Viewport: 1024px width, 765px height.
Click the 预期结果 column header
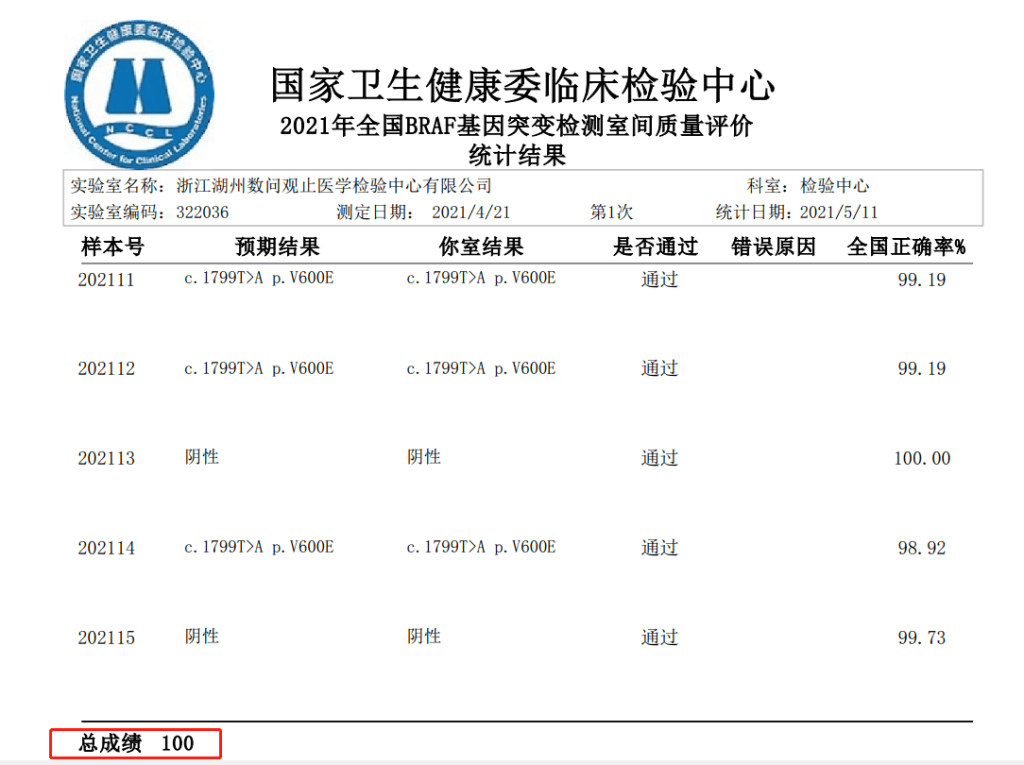click(277, 247)
